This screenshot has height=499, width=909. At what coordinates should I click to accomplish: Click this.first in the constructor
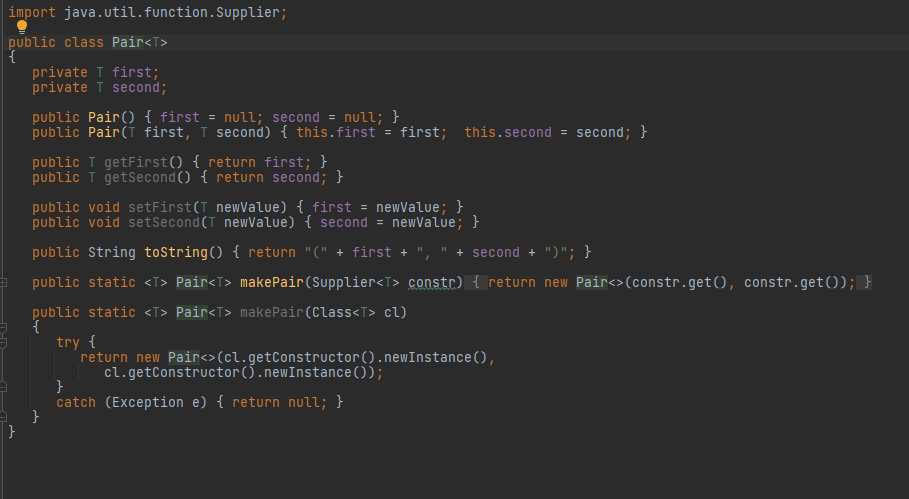pos(336,133)
